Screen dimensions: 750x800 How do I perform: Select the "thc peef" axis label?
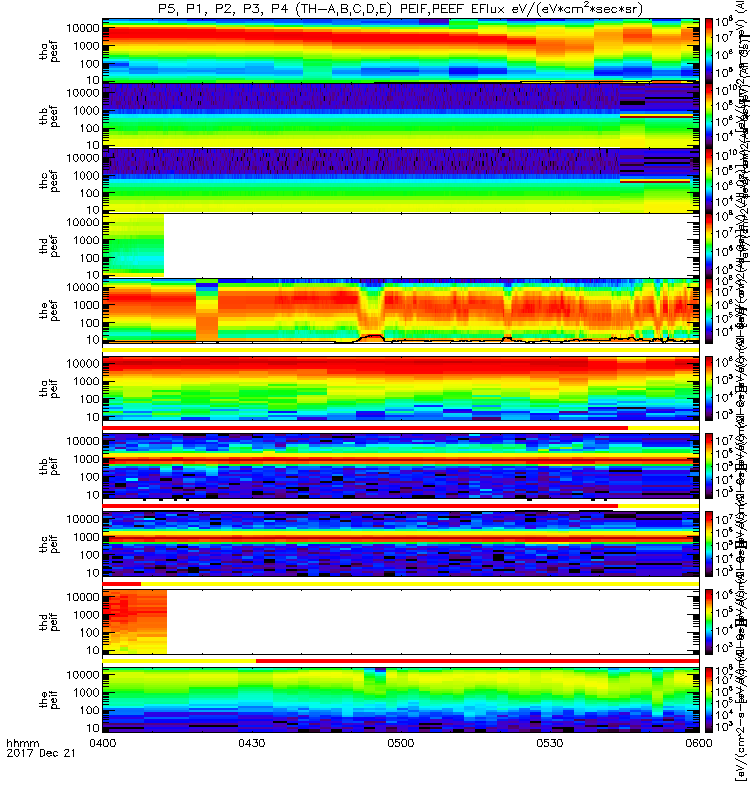tap(49, 181)
